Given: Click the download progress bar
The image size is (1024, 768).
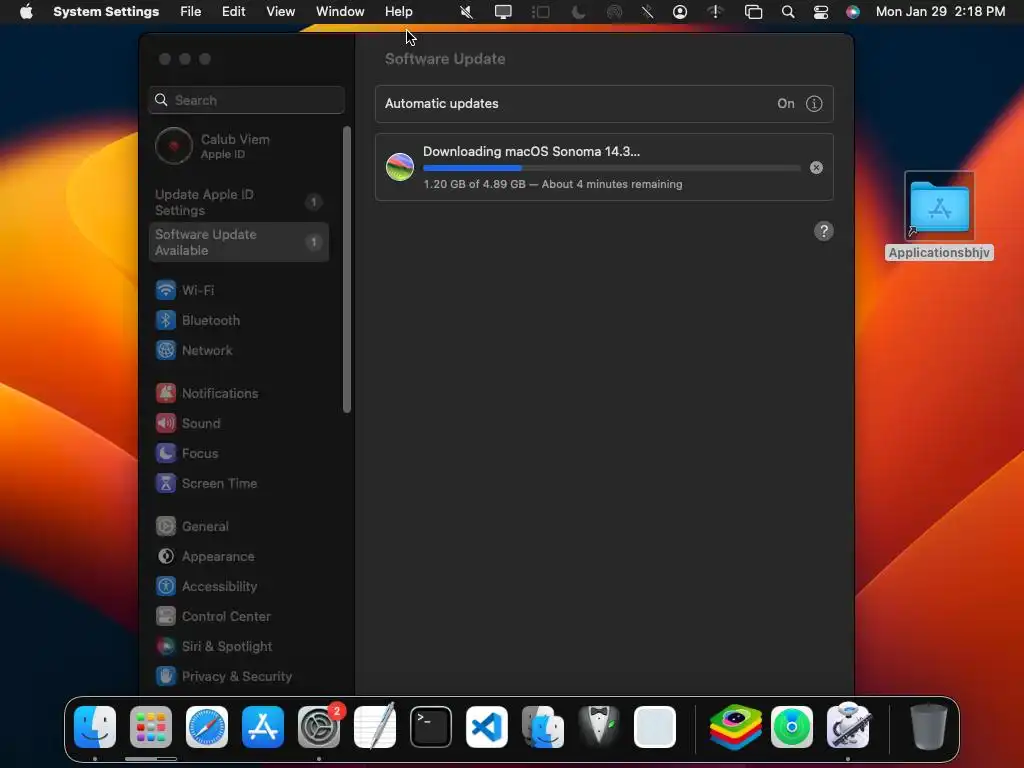Looking at the screenshot, I should click(611, 168).
